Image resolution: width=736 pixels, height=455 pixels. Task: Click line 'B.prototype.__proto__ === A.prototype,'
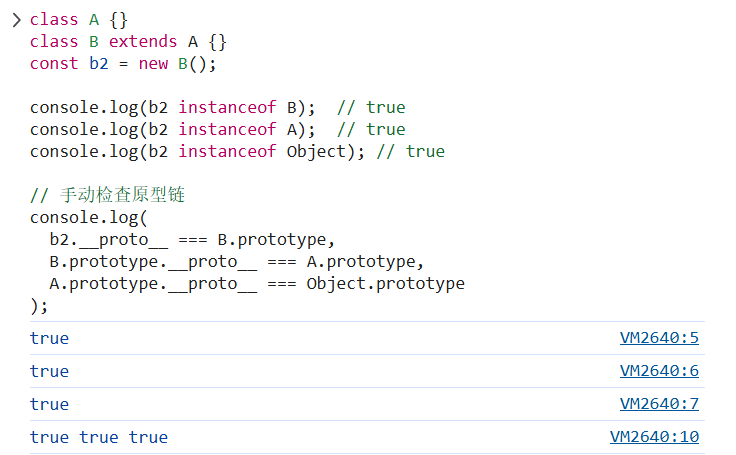pyautogui.click(x=237, y=262)
